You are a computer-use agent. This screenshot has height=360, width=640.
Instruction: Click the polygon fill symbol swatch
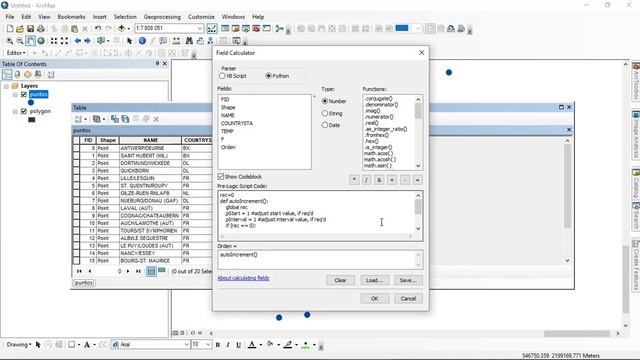31,120
